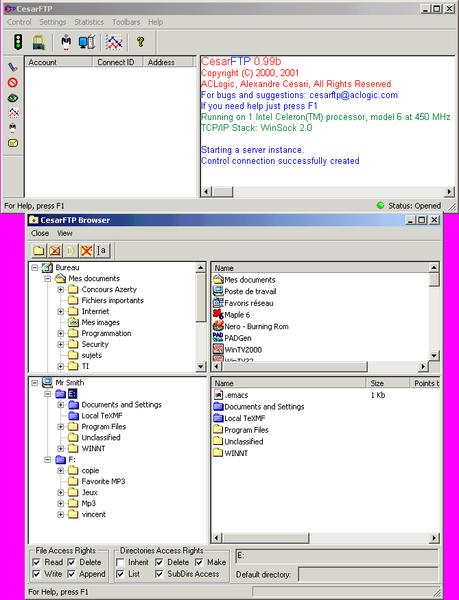Click the small man icon in sidebar
Screen dimensions: 459x600
13,128
